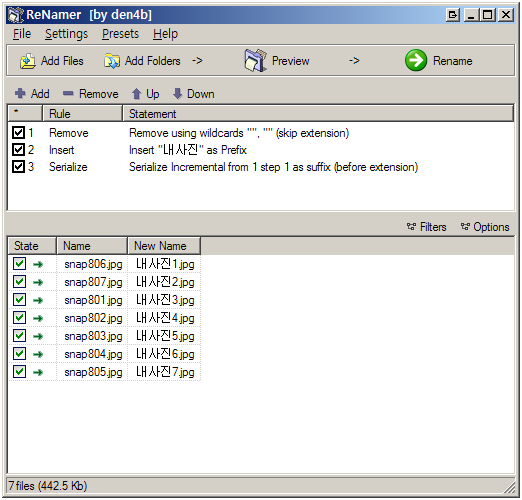
Task: Sort files by New Name column
Action: click(x=164, y=246)
